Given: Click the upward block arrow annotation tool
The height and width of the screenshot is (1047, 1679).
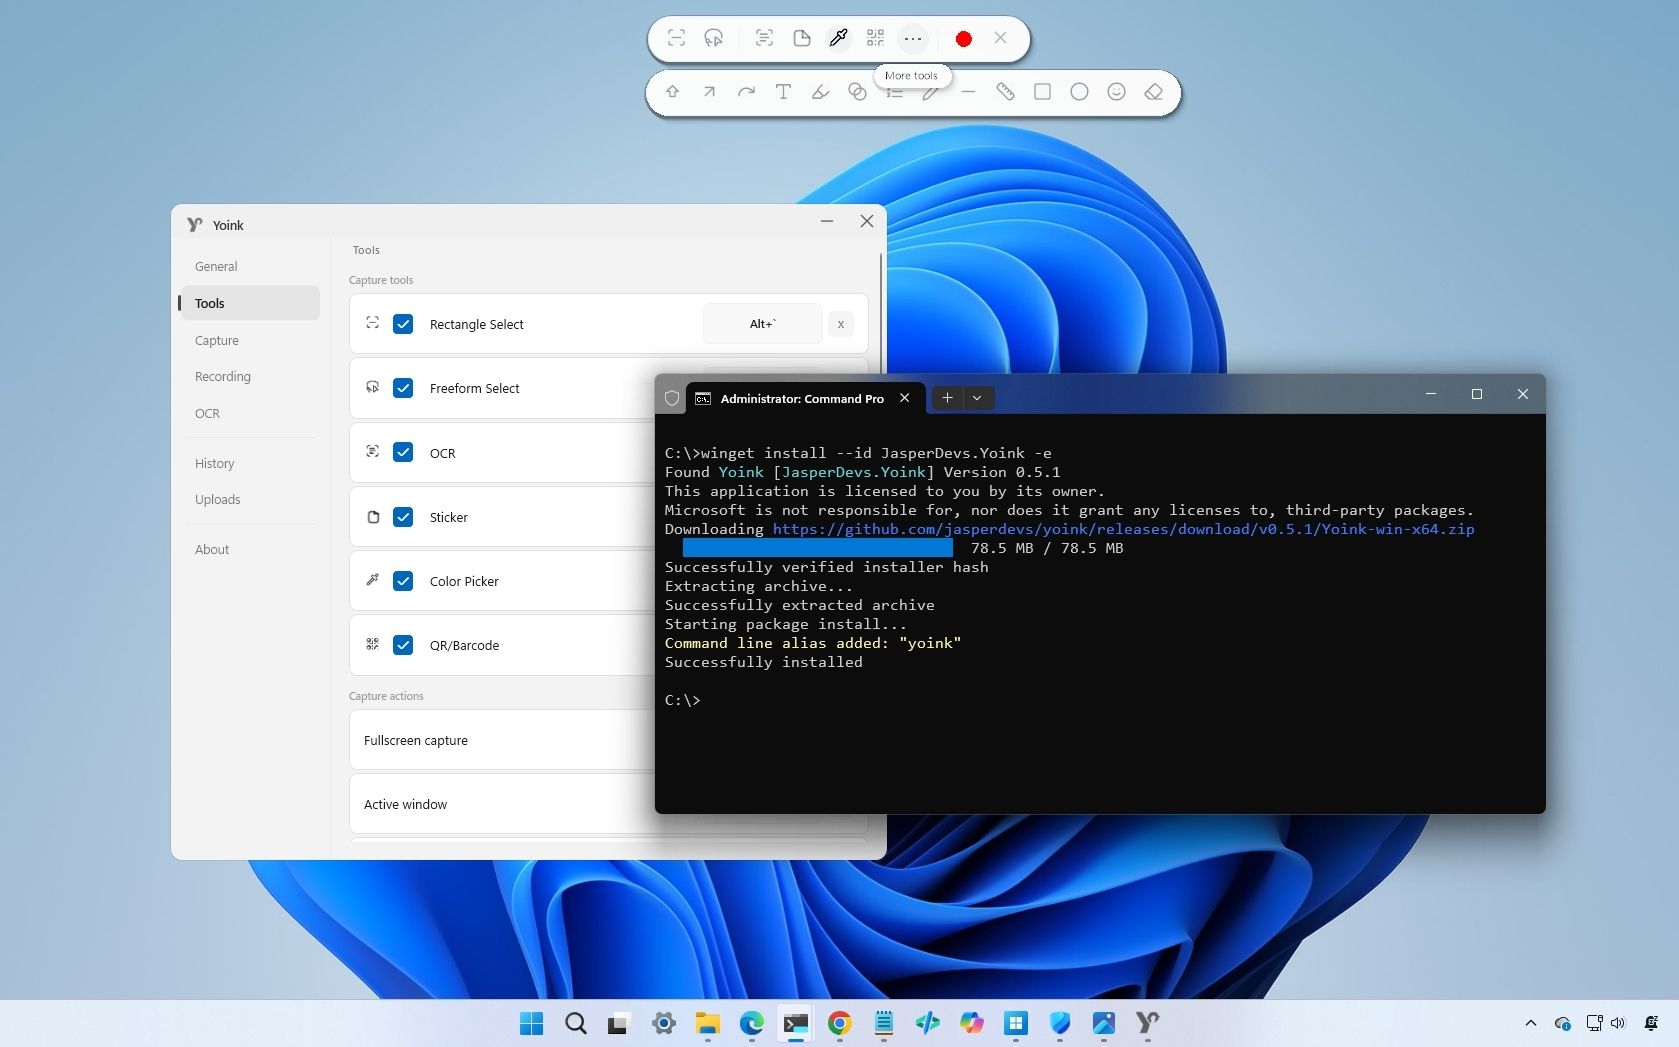Looking at the screenshot, I should point(672,92).
